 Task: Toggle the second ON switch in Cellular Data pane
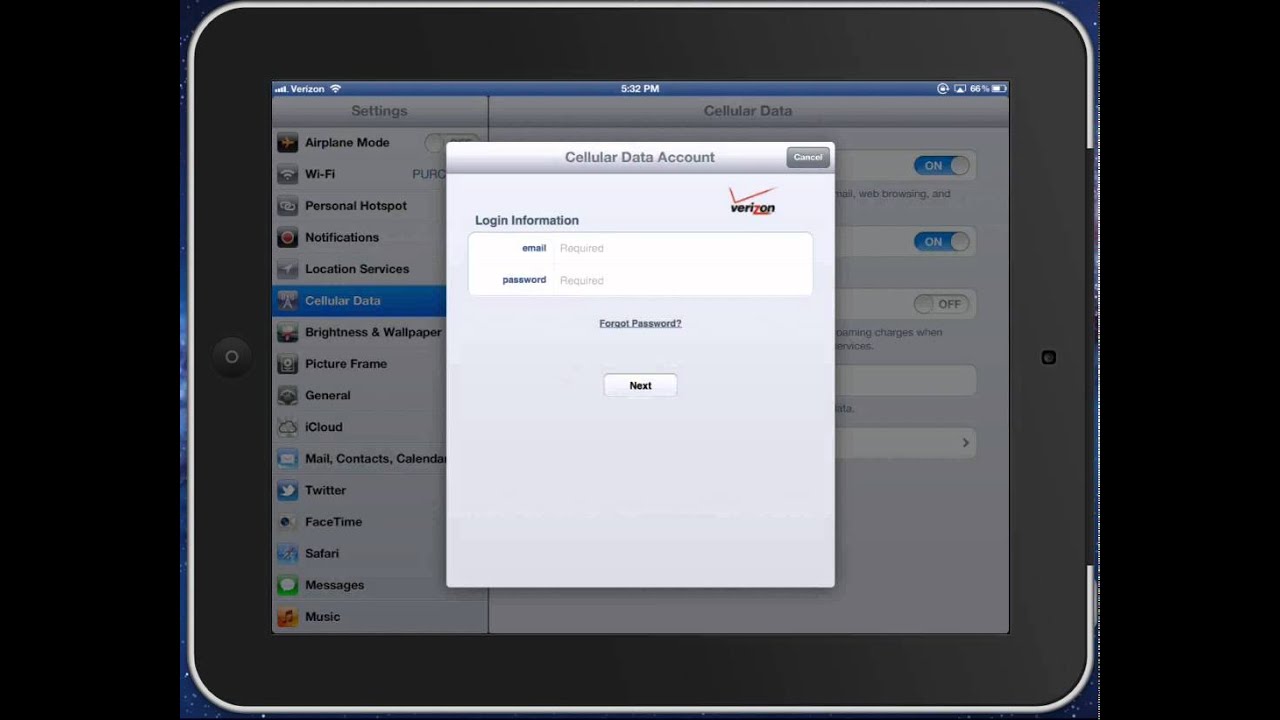click(941, 242)
